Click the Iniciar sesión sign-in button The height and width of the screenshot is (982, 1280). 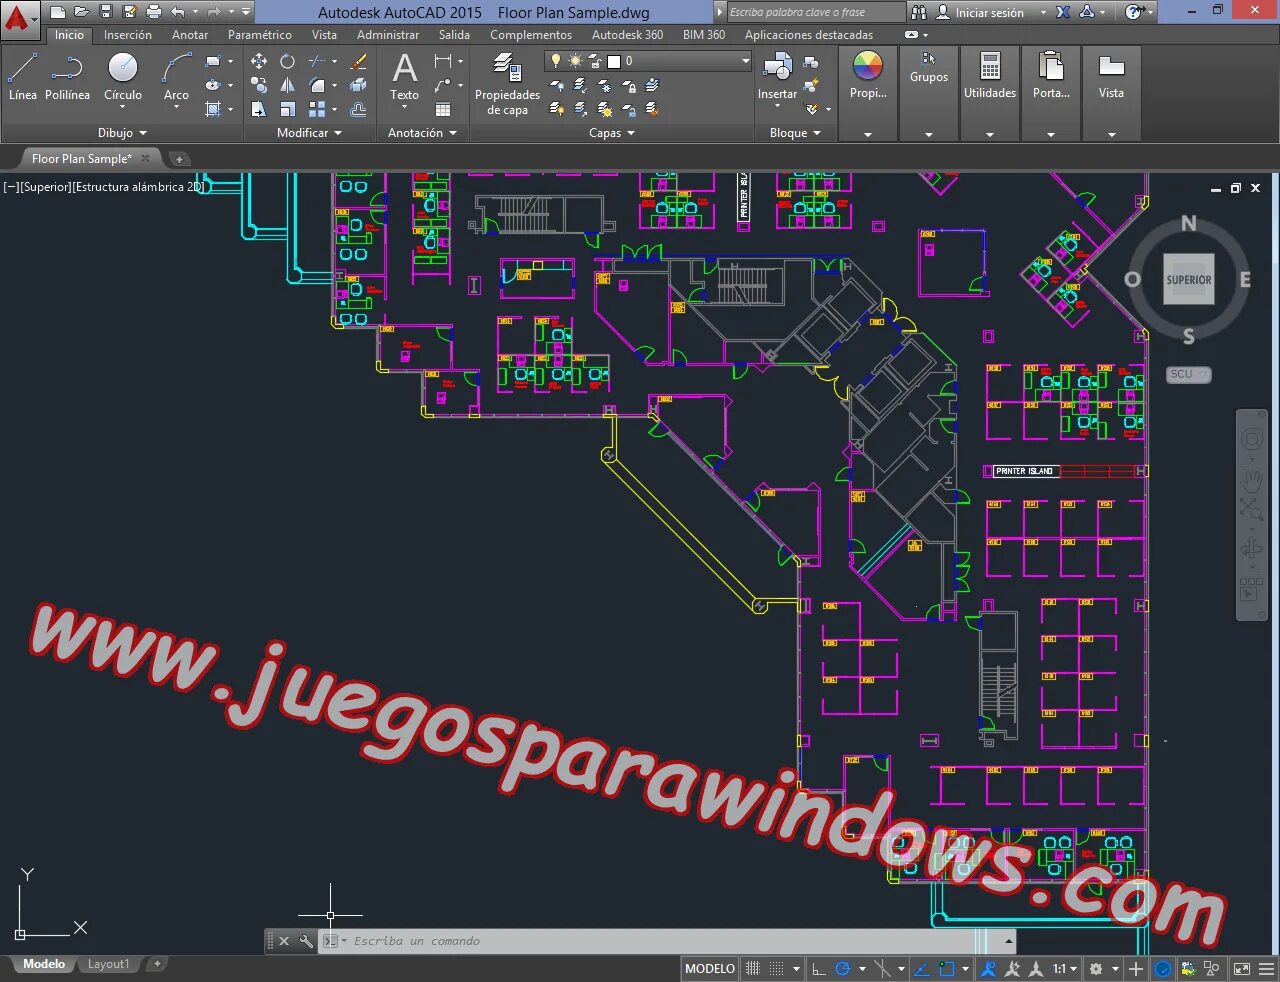coord(980,13)
